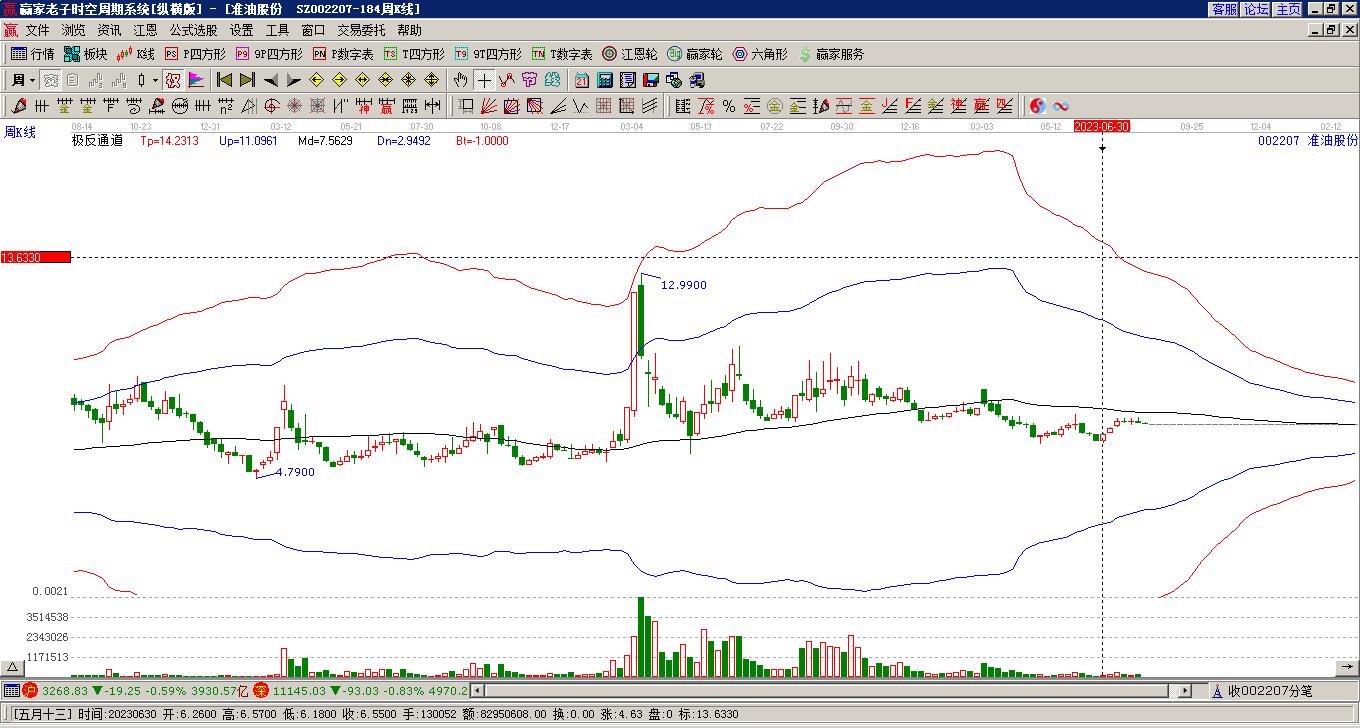Open the P数字表 tool

(343, 54)
